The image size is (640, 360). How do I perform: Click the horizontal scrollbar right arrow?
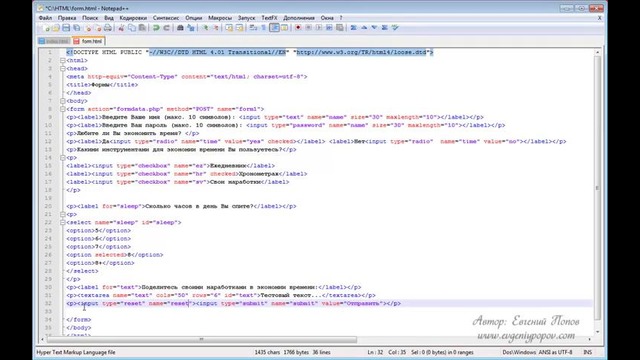click(x=589, y=339)
